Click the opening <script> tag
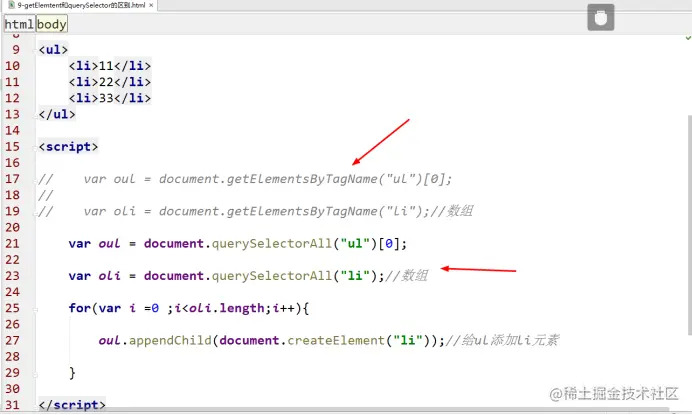This screenshot has width=692, height=415. [68, 147]
